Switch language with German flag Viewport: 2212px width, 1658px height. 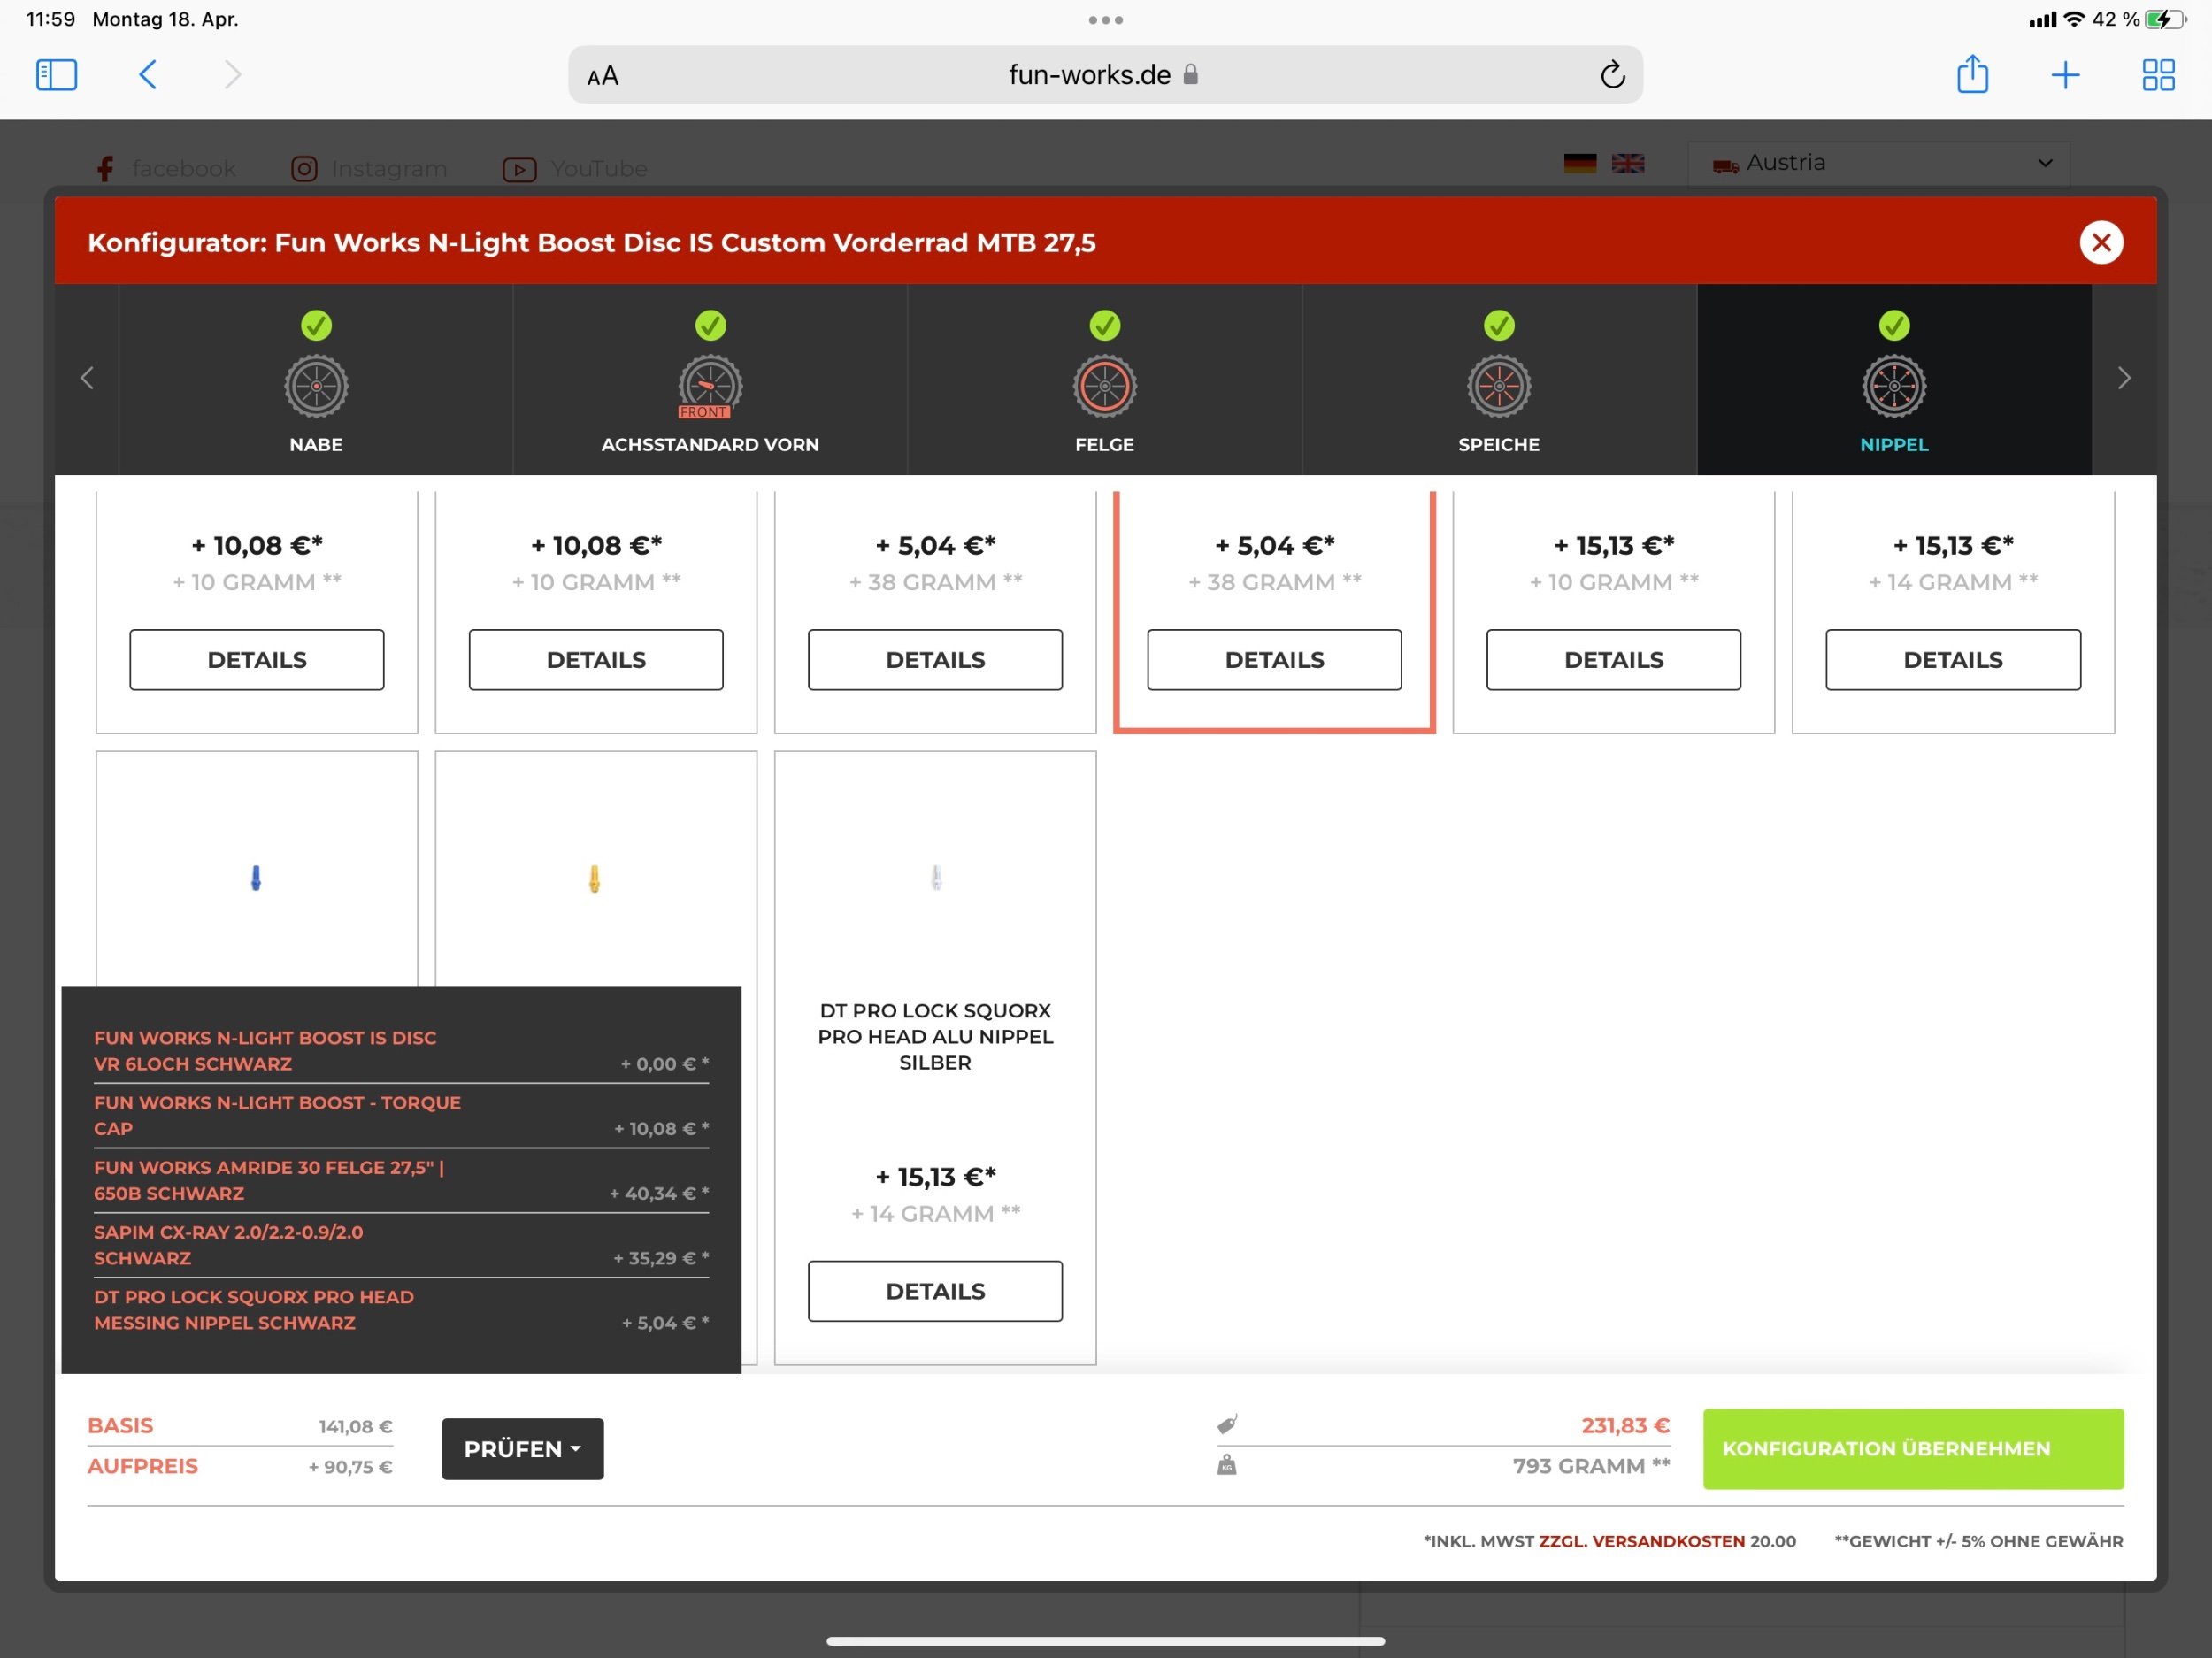(1579, 163)
